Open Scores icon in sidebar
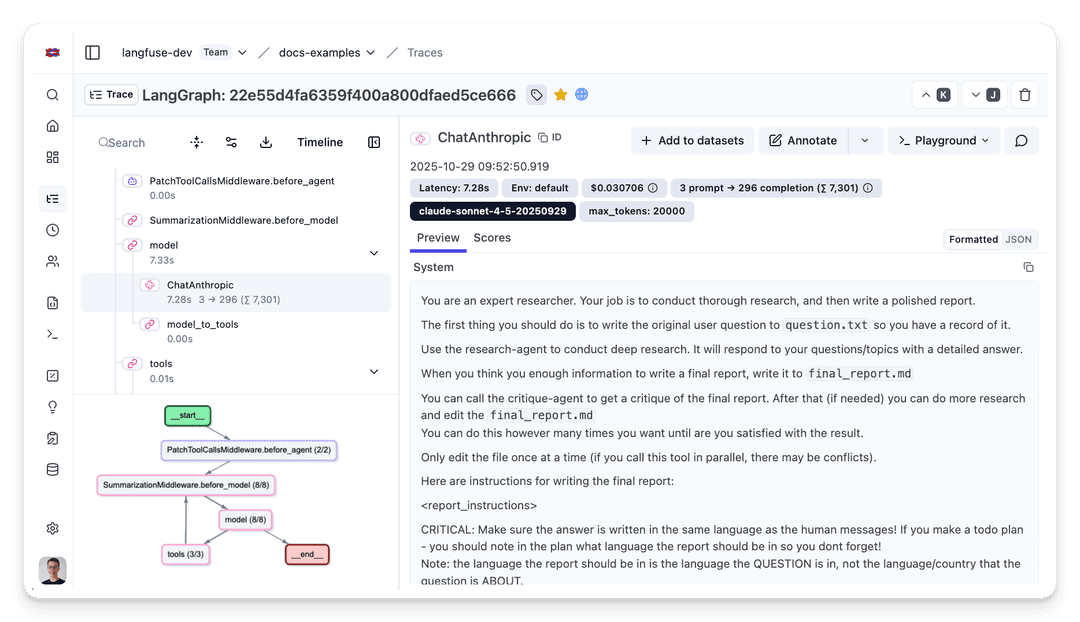 click(x=52, y=375)
